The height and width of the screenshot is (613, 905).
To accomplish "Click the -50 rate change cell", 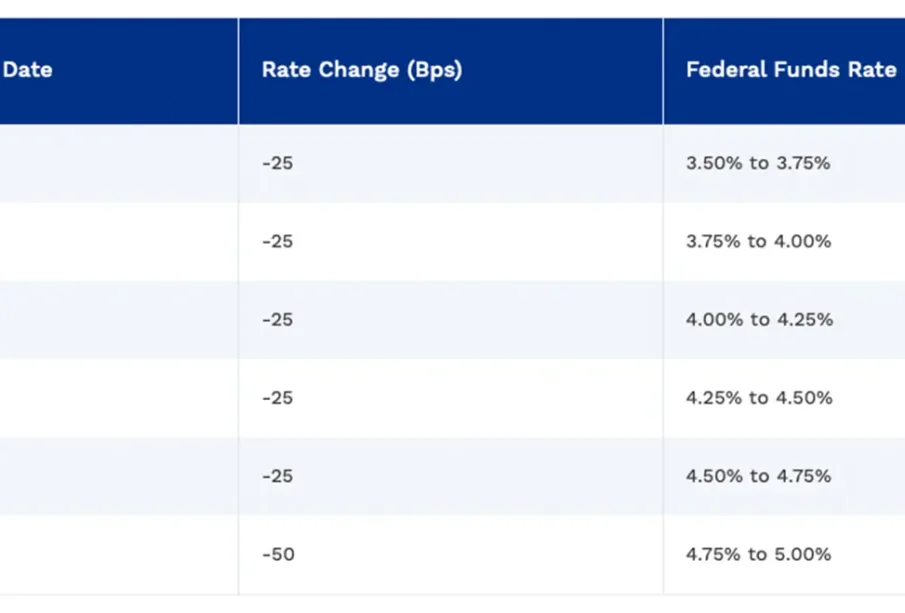I will point(278,554).
